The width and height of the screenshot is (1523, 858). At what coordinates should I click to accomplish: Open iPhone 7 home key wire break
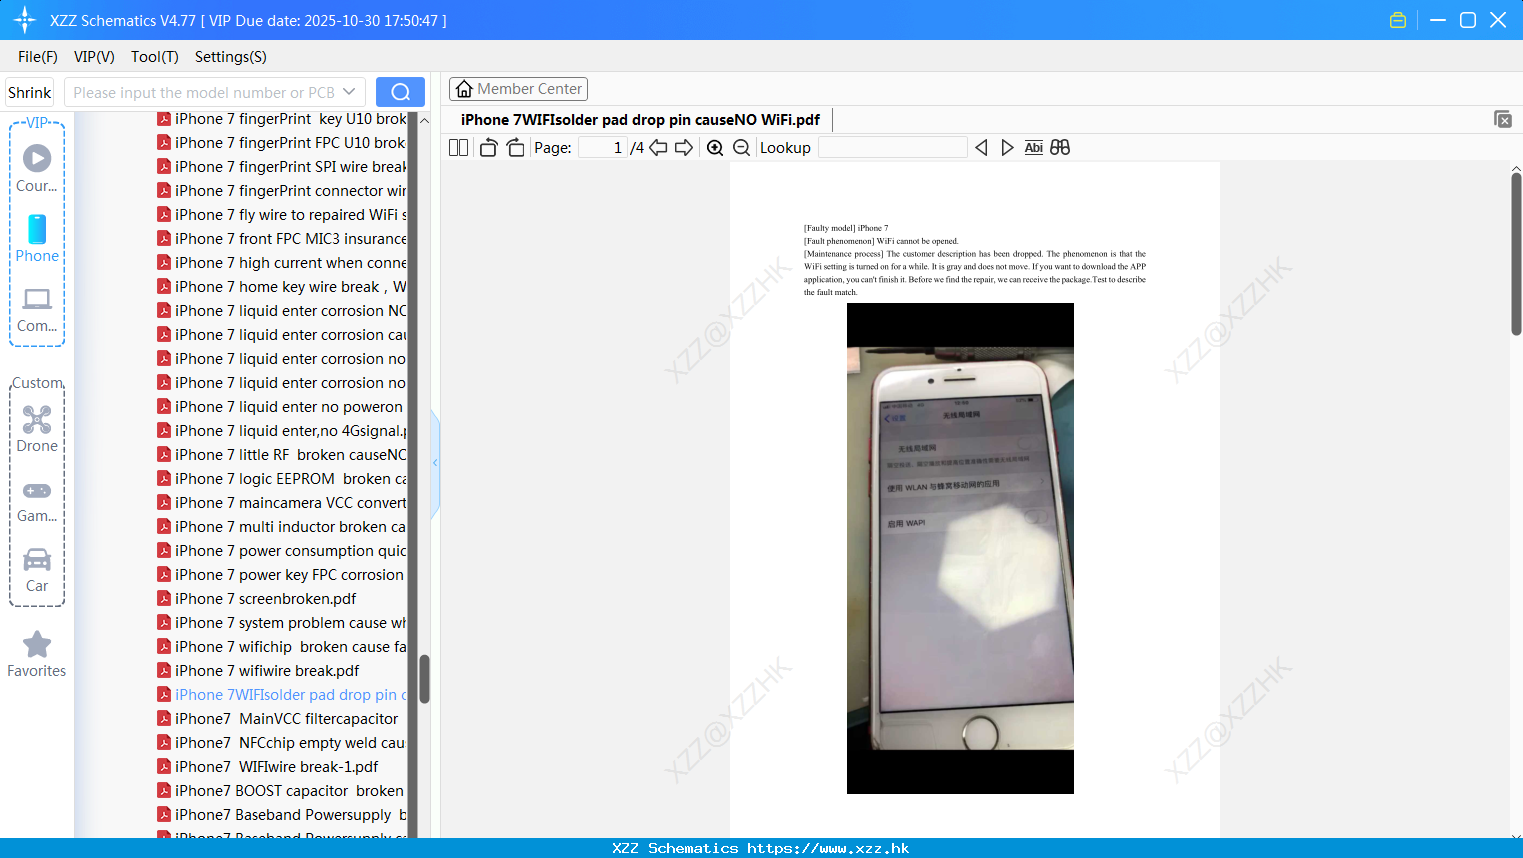coord(282,287)
